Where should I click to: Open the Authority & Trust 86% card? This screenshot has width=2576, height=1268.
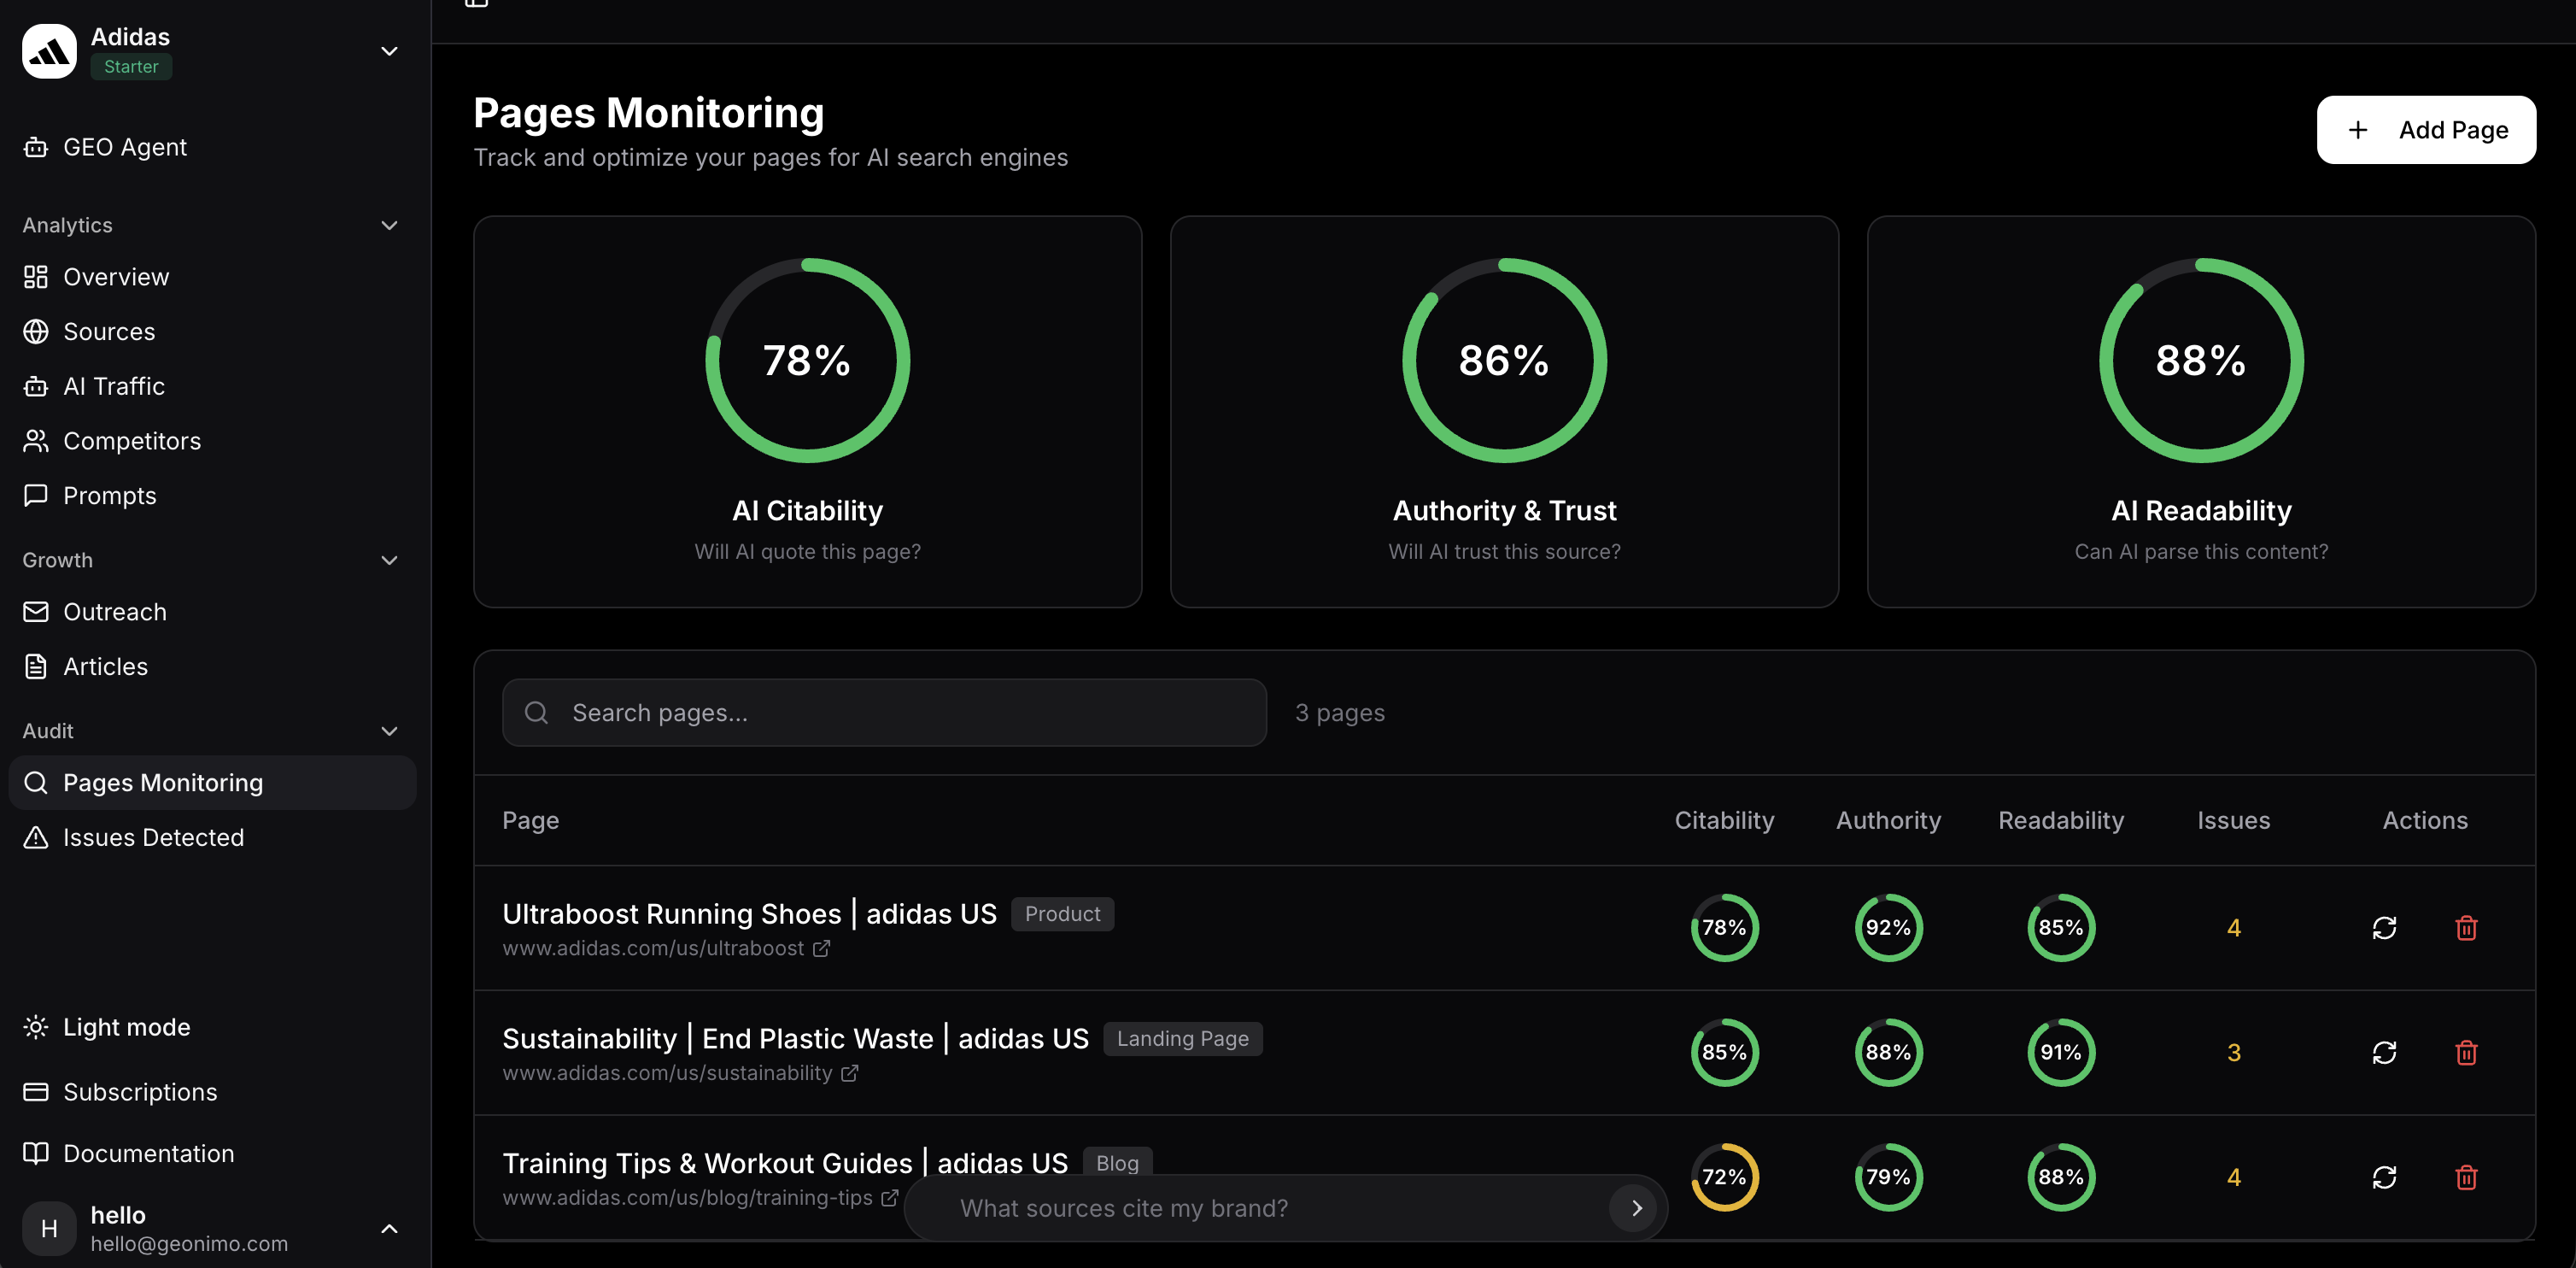(x=1504, y=412)
